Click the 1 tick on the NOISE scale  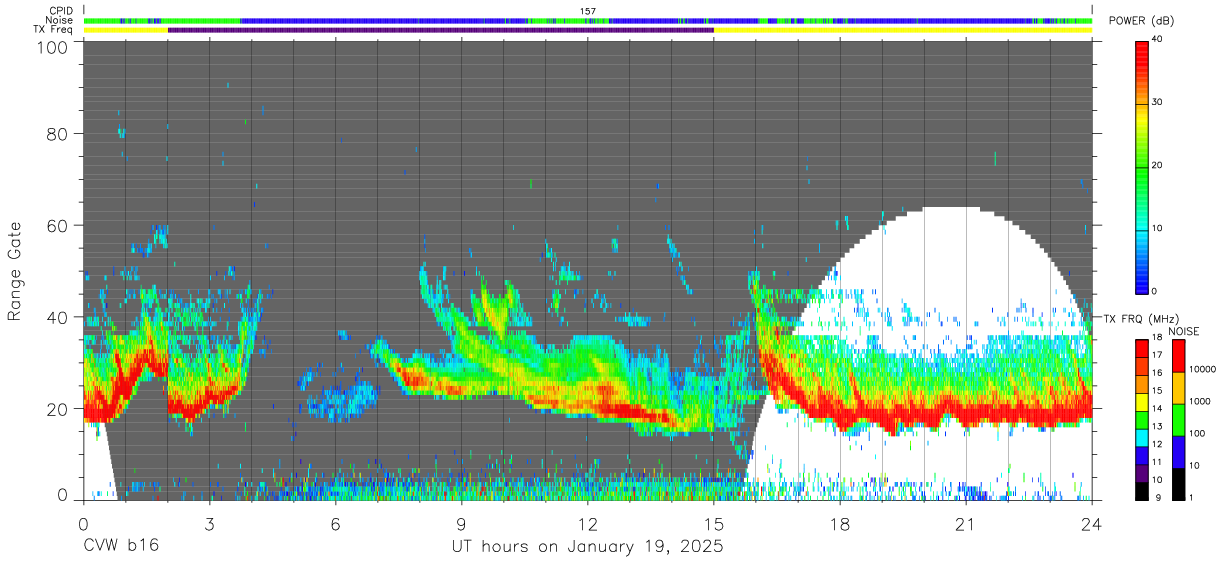click(x=1191, y=497)
